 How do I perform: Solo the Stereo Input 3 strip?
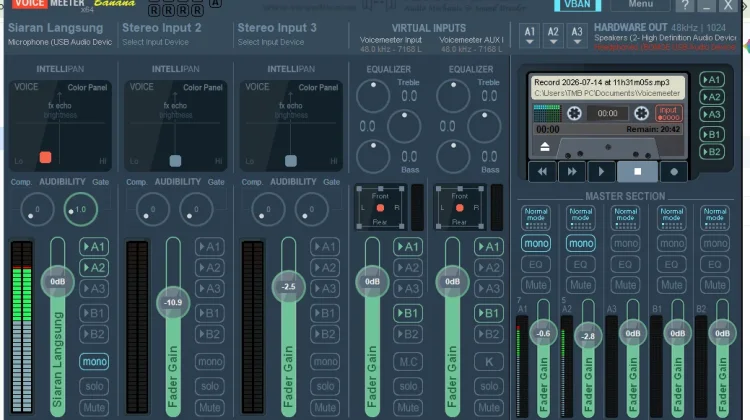point(325,386)
